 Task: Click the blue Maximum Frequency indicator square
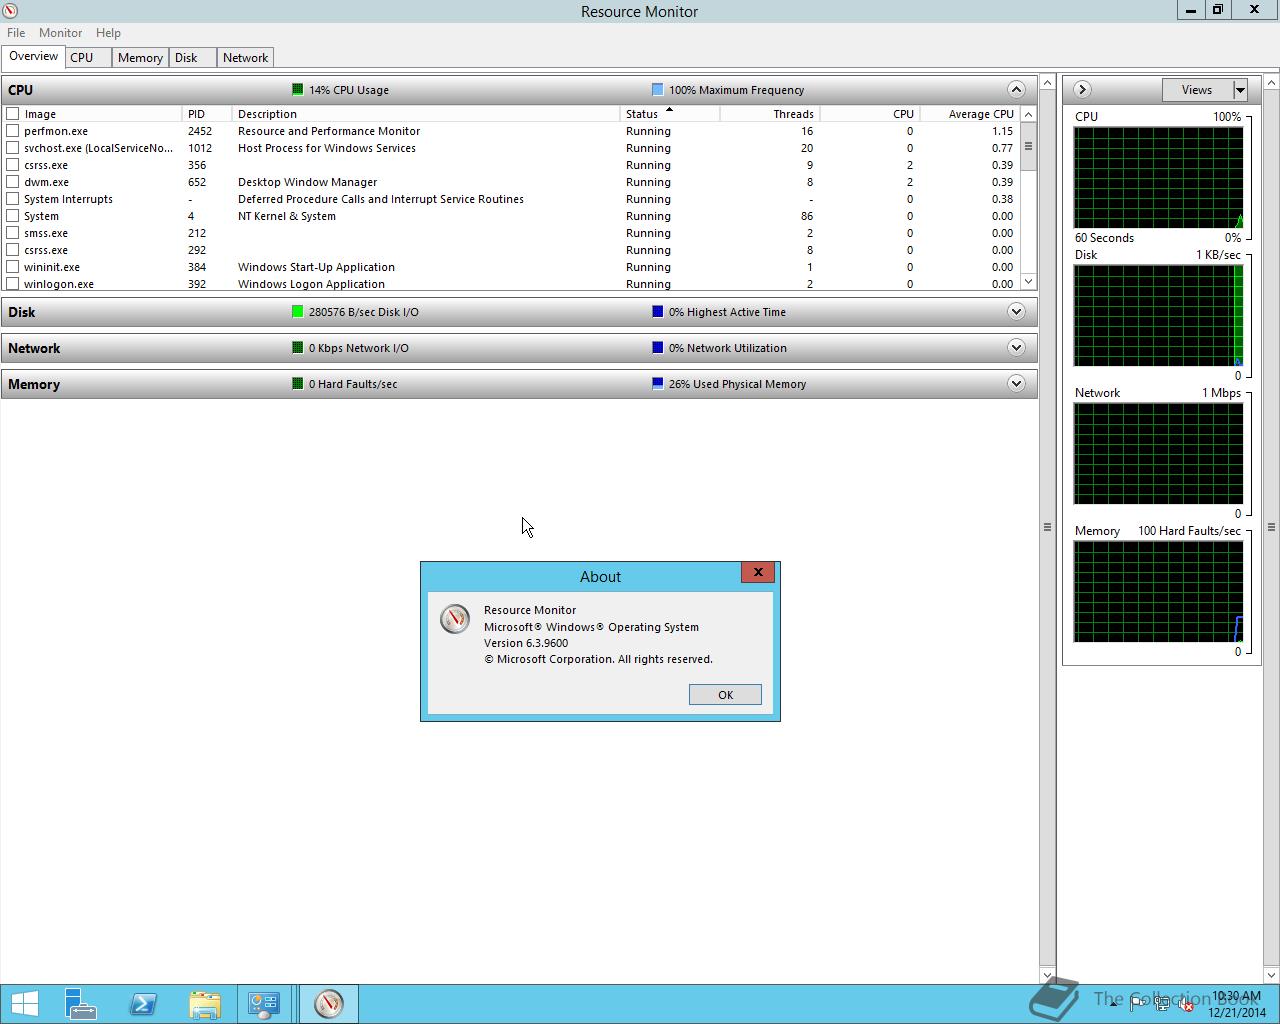[657, 90]
